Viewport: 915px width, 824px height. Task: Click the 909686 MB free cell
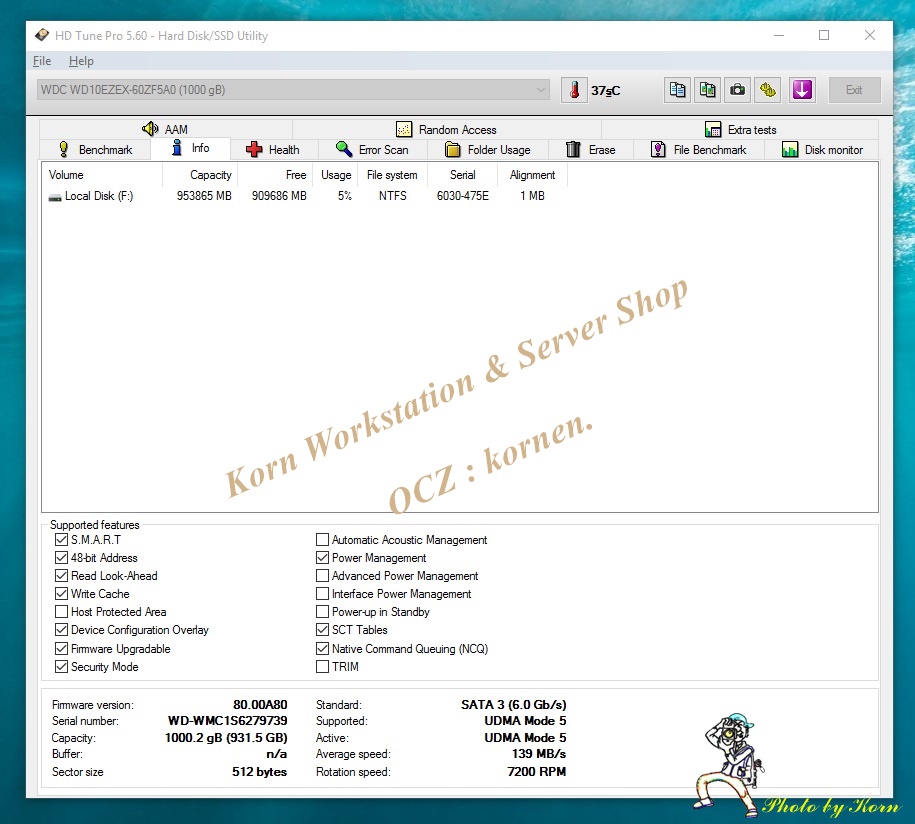pos(279,196)
